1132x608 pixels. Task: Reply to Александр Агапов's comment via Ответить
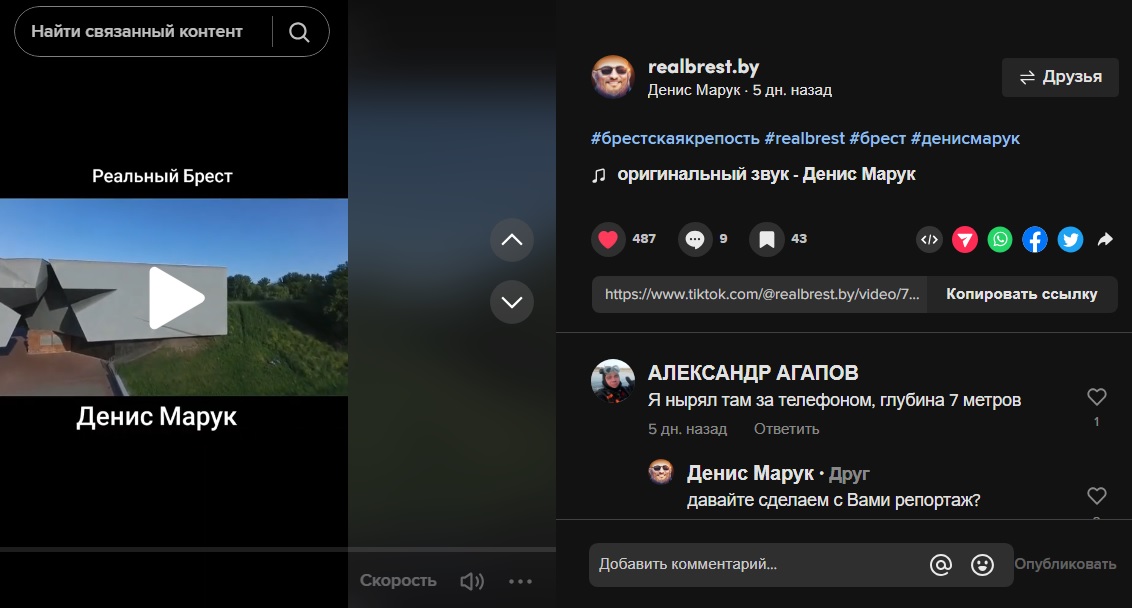(x=786, y=429)
